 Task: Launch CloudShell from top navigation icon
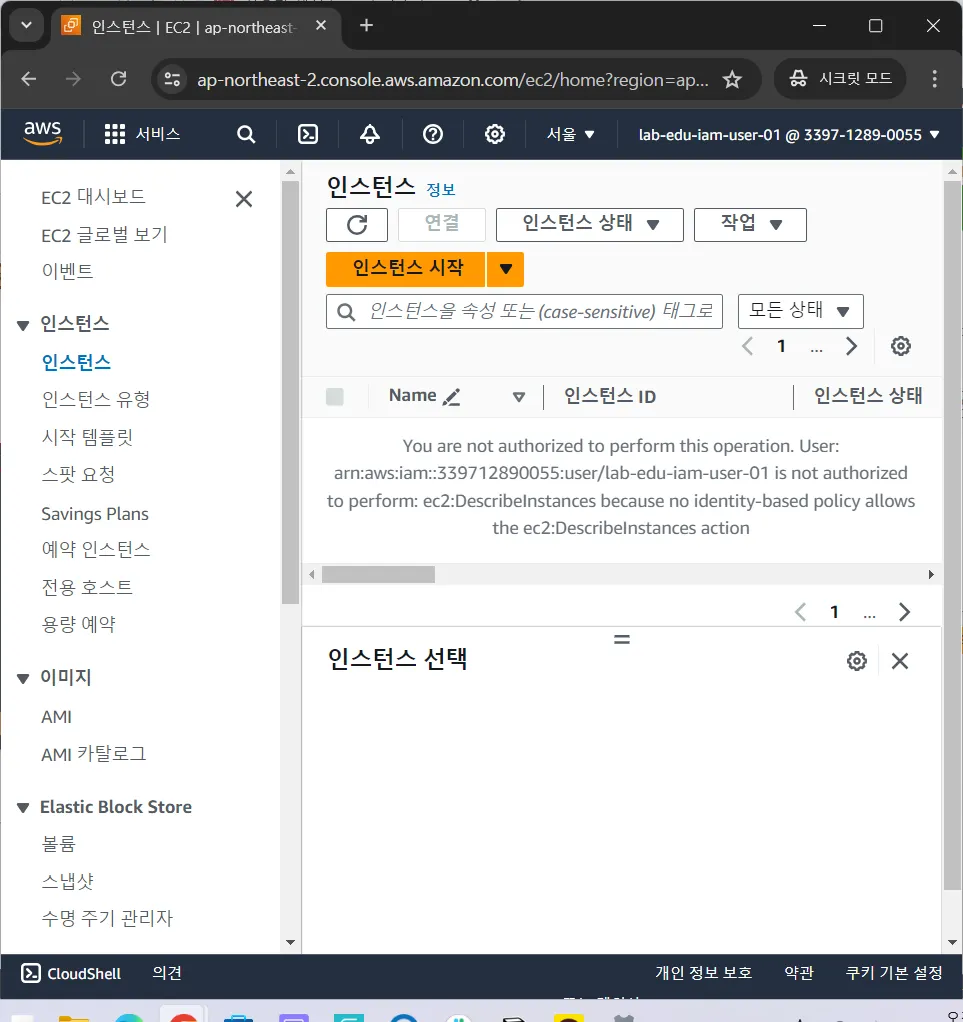tap(308, 134)
